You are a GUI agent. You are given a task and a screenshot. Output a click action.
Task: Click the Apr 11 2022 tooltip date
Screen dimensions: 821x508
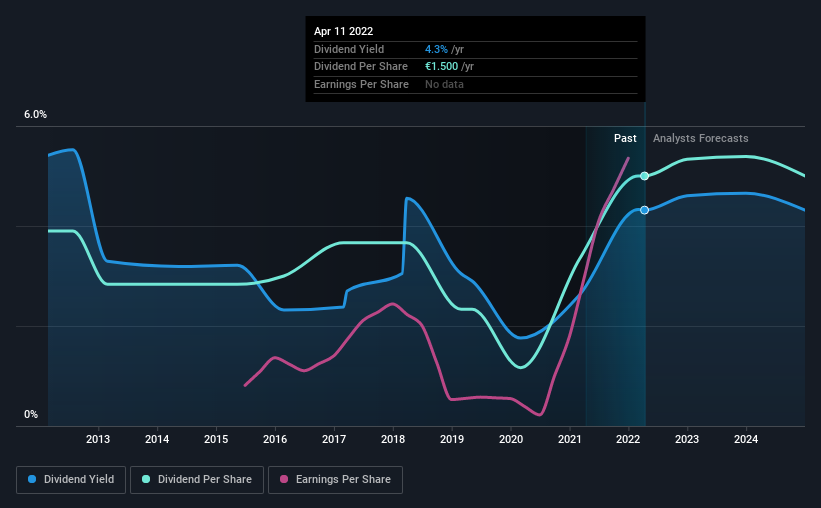[x=343, y=31]
